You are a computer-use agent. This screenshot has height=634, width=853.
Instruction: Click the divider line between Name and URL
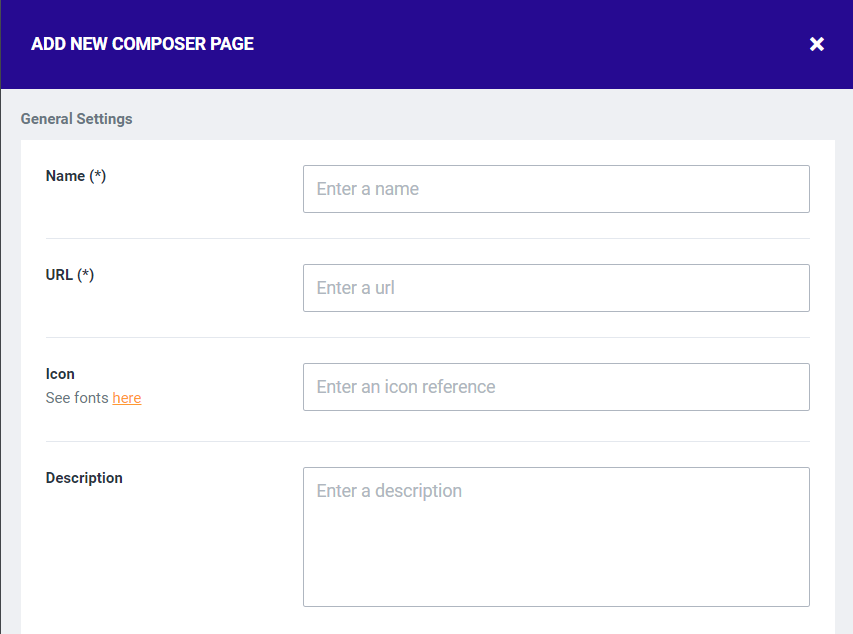[x=427, y=238]
